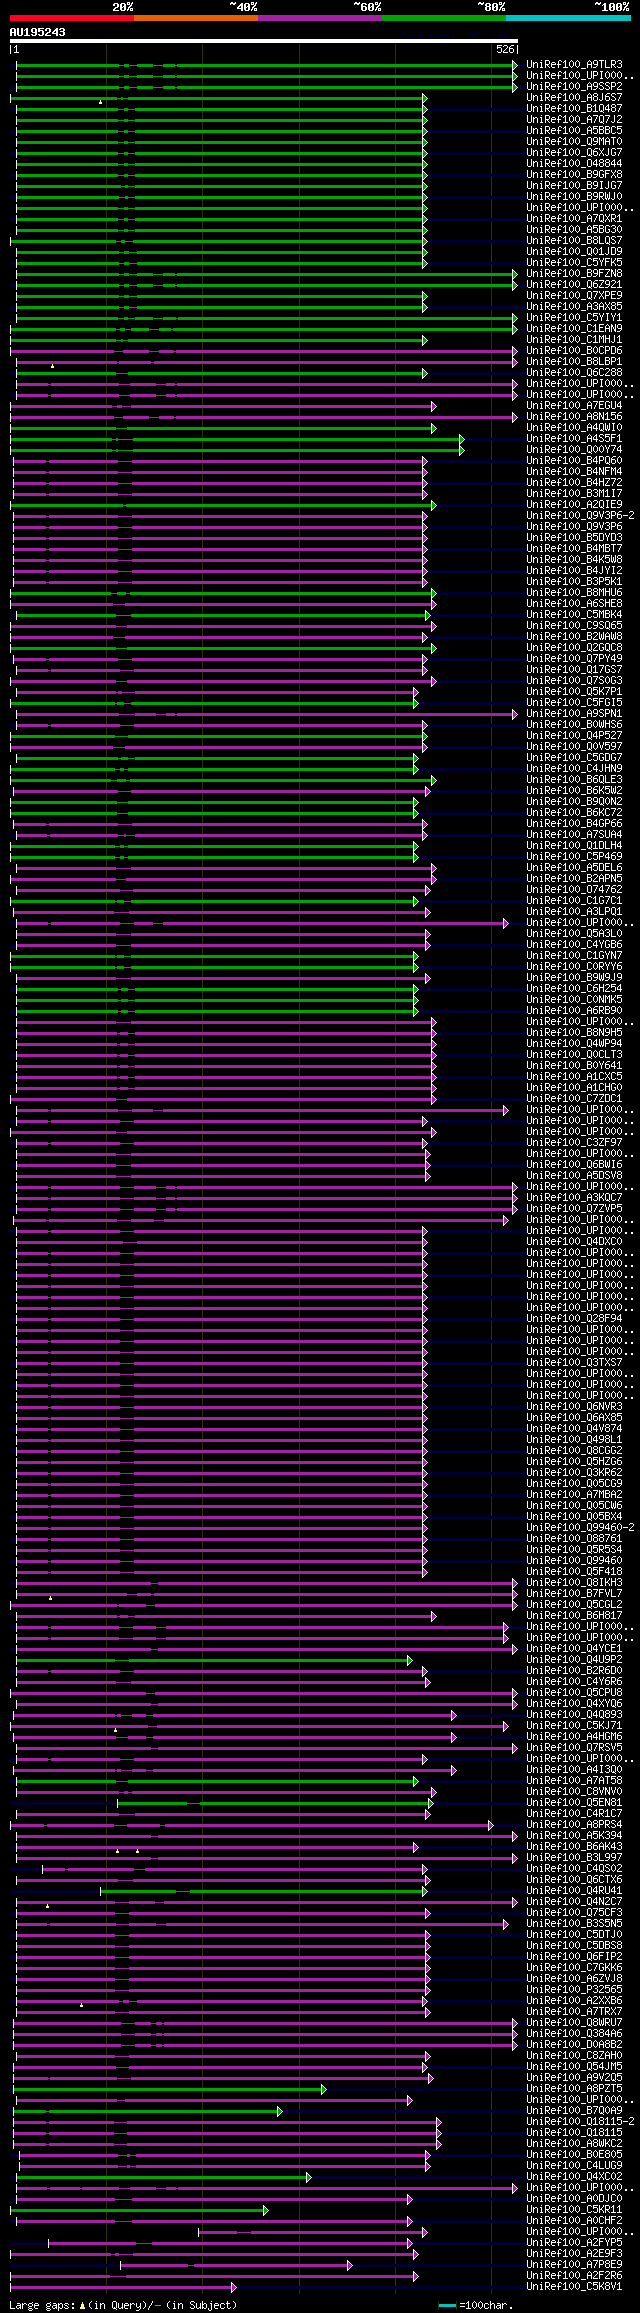Click the UniRef100_C5YIY1 label
This screenshot has width=640, height=2313.
(x=574, y=318)
